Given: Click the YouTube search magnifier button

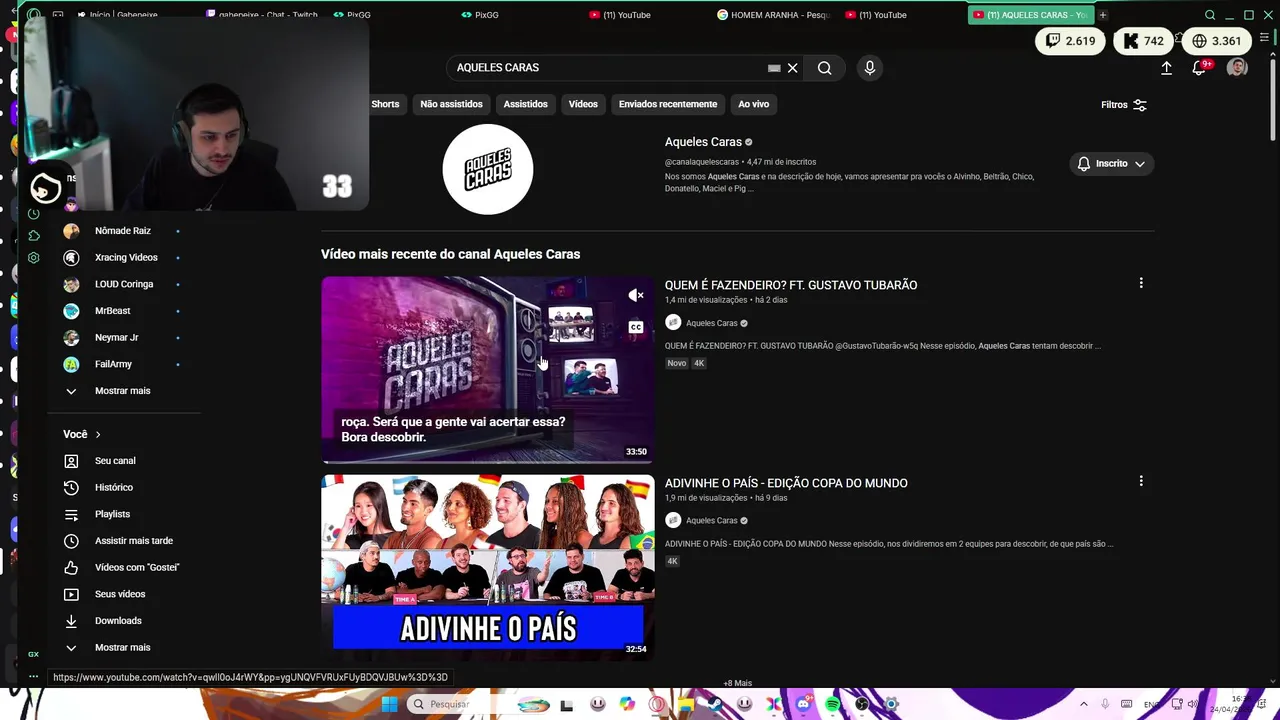Looking at the screenshot, I should click(x=824, y=68).
